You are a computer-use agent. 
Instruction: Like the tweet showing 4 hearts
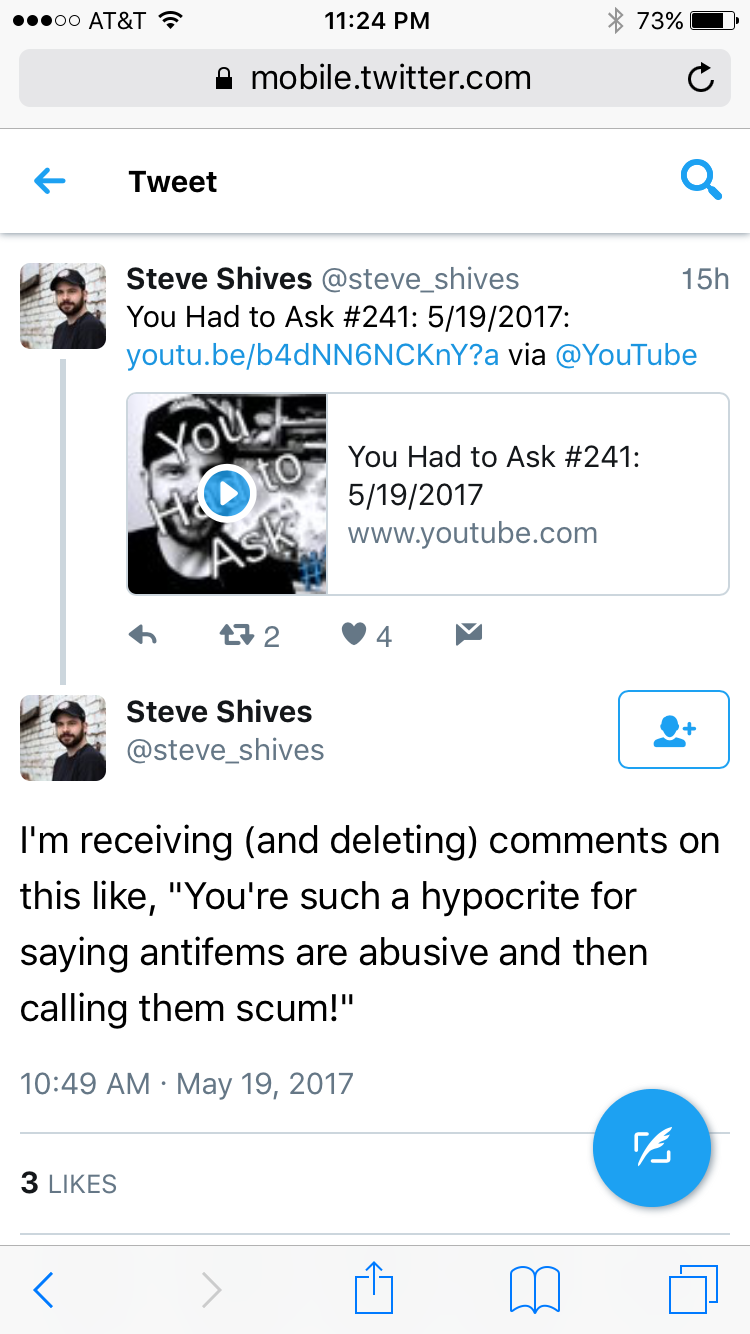pyautogui.click(x=354, y=633)
